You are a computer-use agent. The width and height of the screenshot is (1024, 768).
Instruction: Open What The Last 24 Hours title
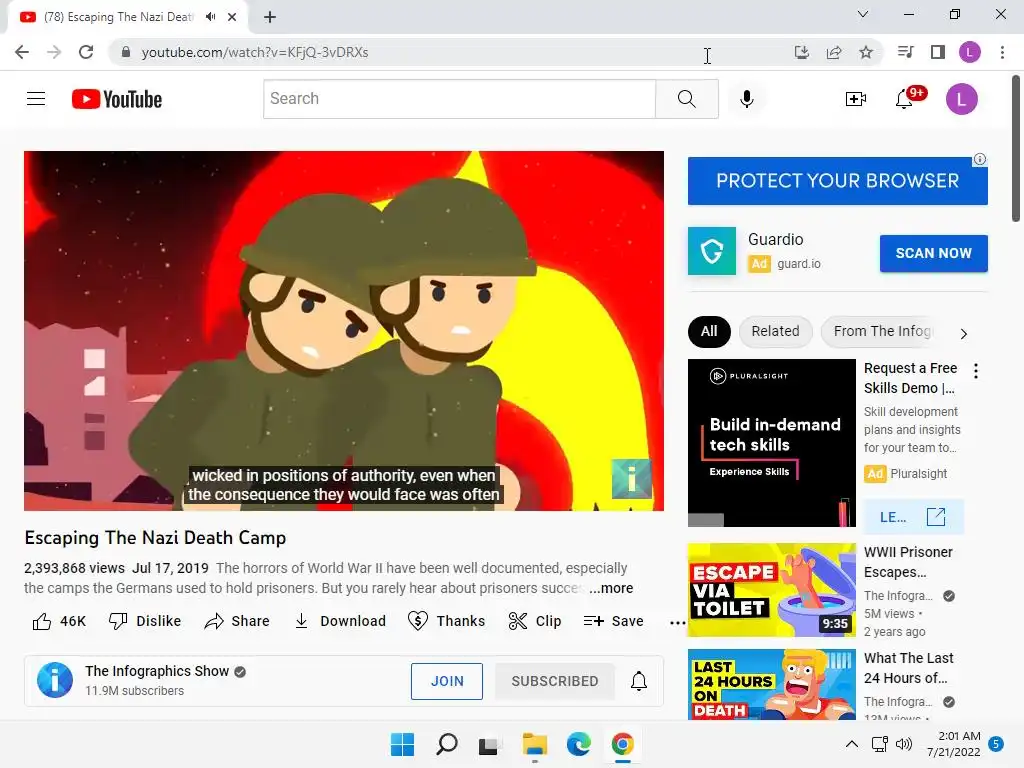pyautogui.click(x=908, y=667)
